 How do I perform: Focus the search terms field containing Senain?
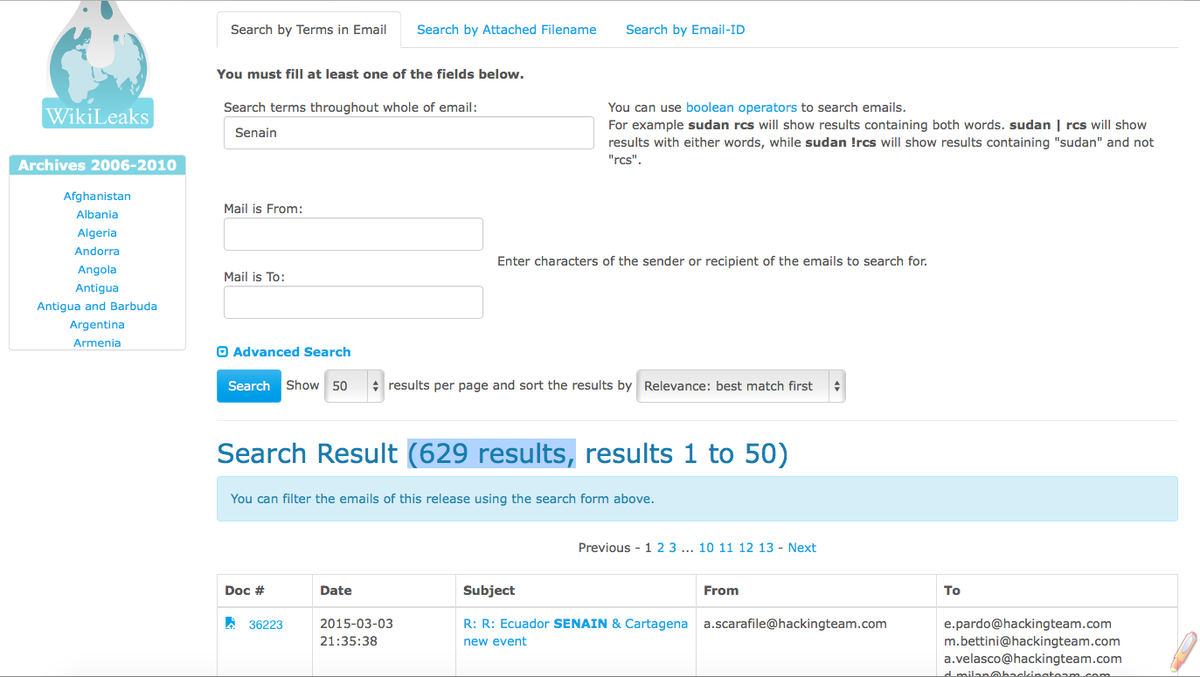pyautogui.click(x=408, y=133)
